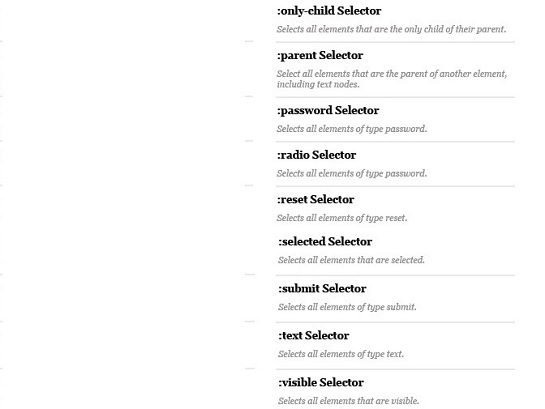The height and width of the screenshot is (409, 545).
Task: Click the divider line above :parent Selector
Action: [x=396, y=42]
